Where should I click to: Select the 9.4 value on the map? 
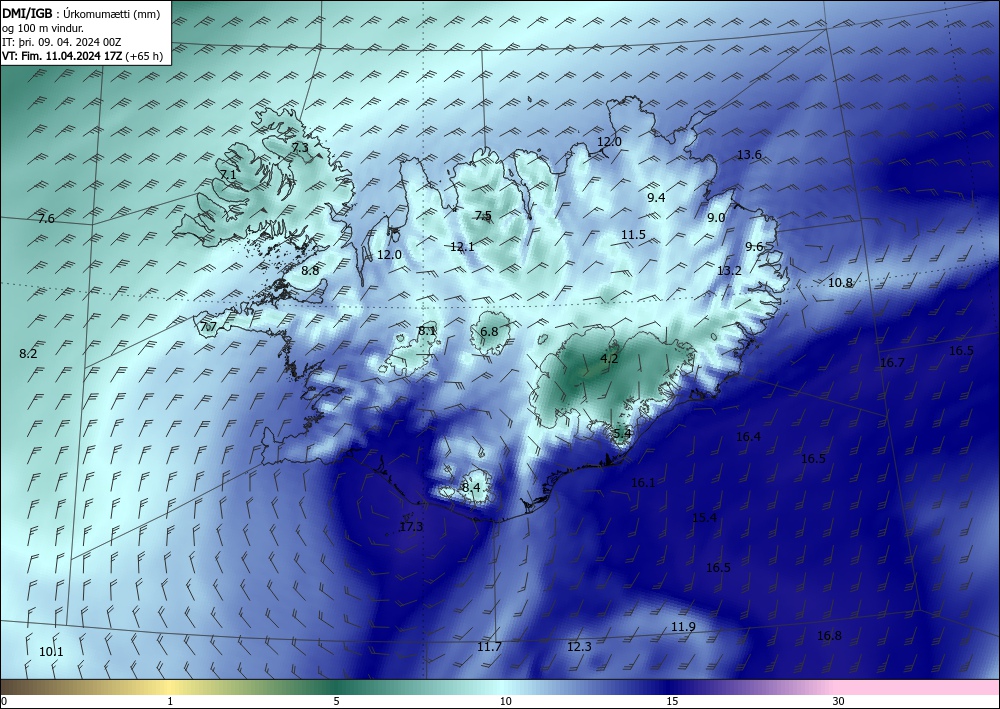(x=656, y=198)
